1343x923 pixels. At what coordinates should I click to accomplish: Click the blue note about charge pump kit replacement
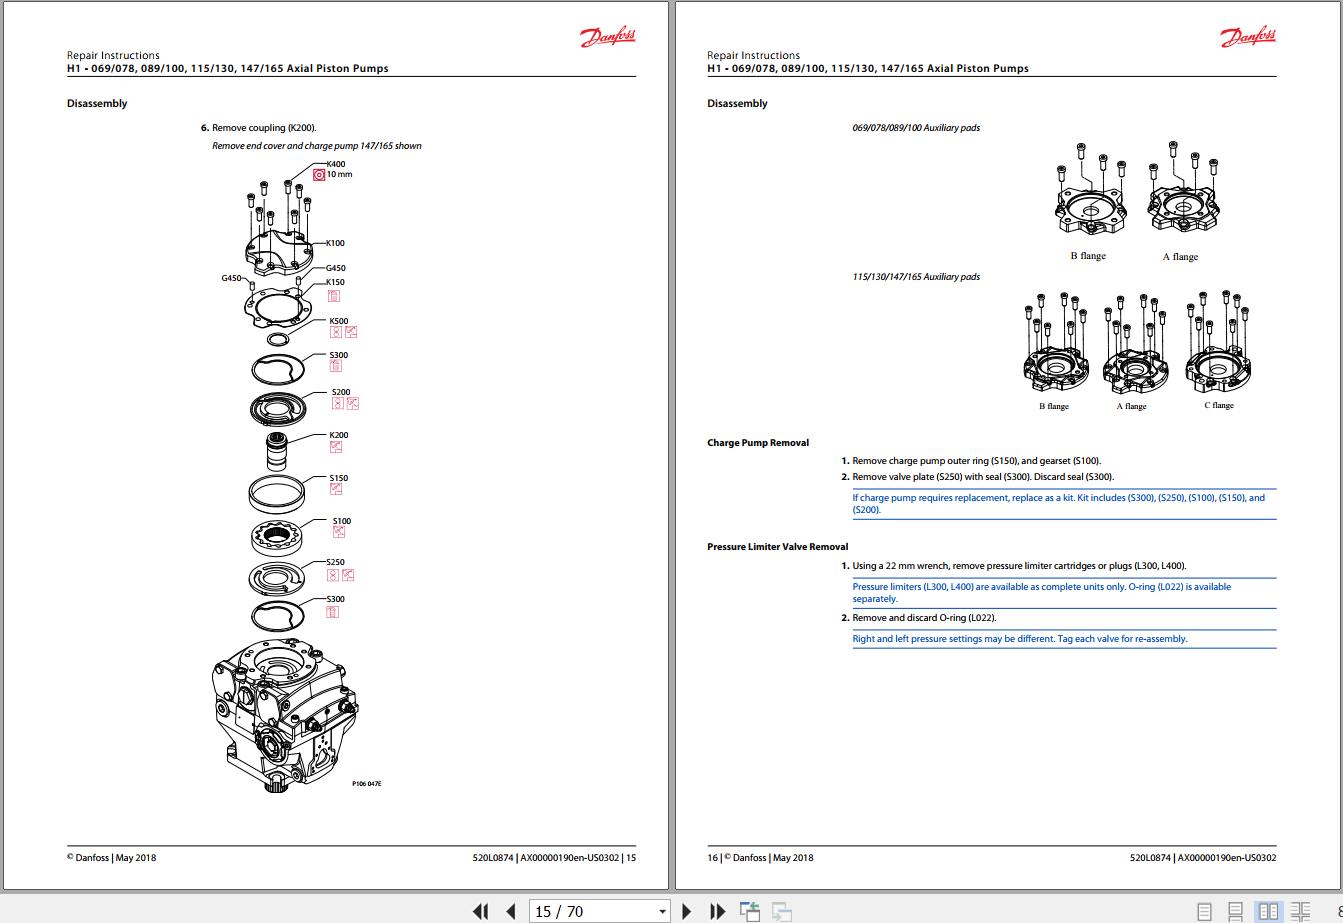1064,503
